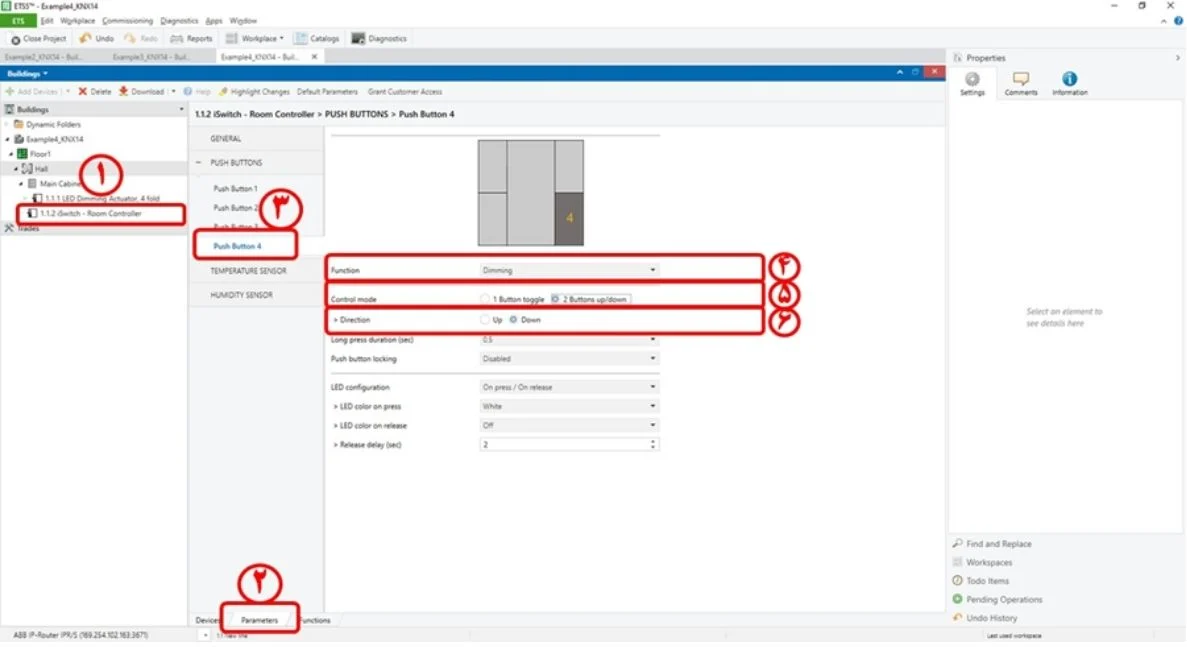Open the GENERAL parameter page
Screen dimensions: 1187x647
[226, 138]
